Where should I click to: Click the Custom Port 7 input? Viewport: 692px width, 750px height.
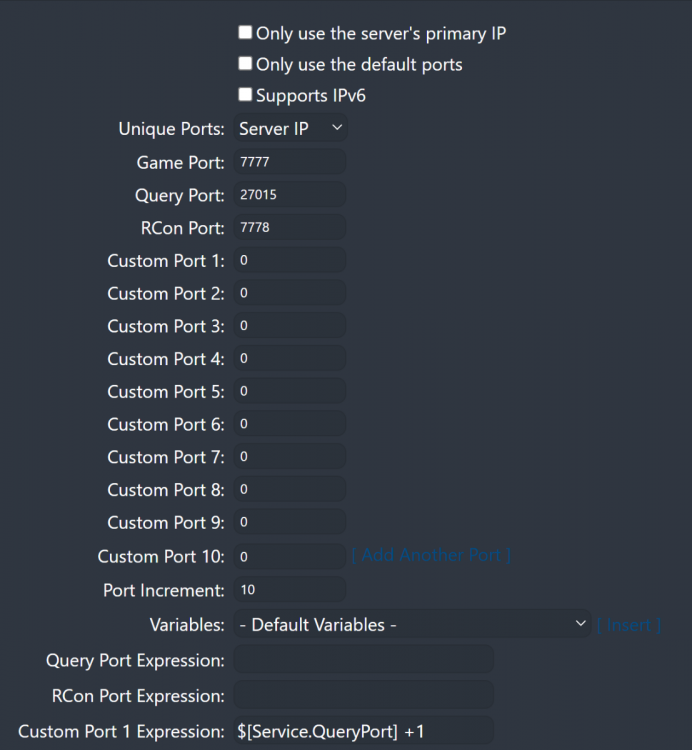click(290, 457)
